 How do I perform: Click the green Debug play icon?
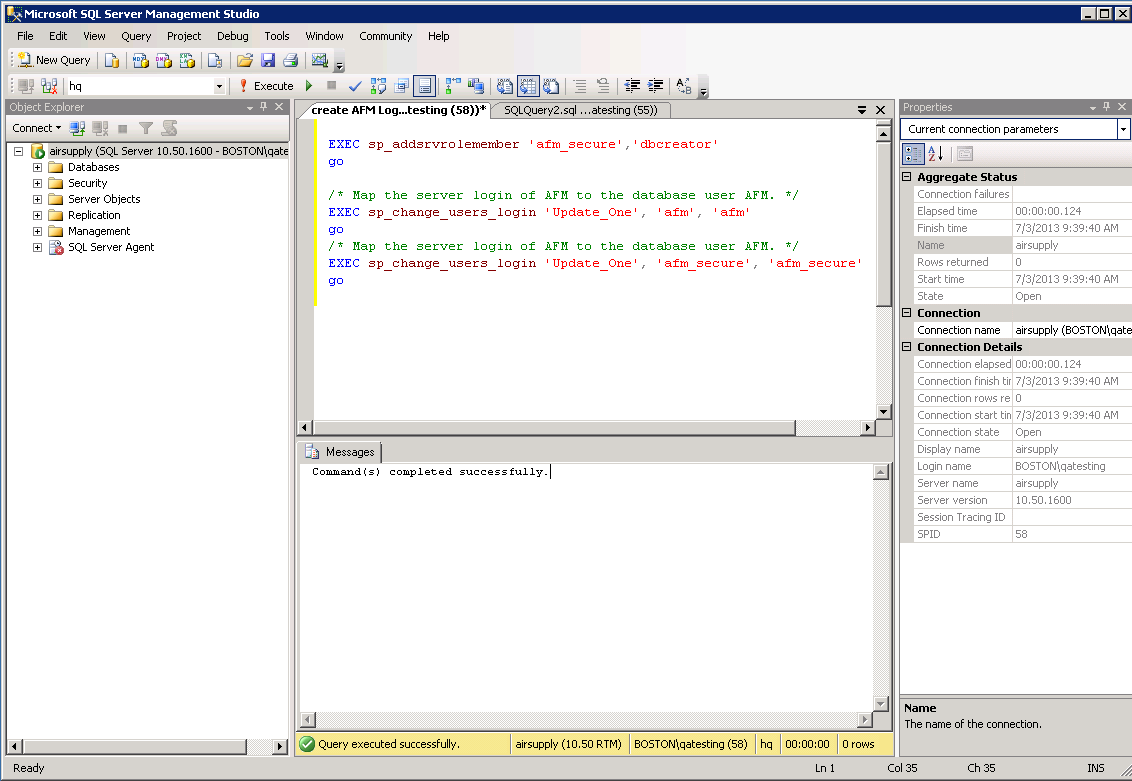pos(309,86)
